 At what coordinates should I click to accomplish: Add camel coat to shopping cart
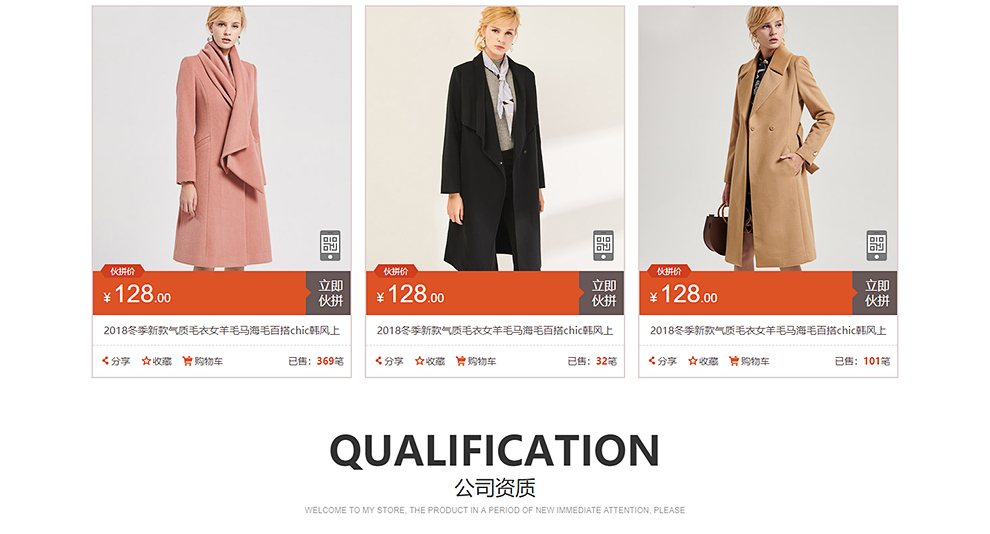[x=749, y=361]
